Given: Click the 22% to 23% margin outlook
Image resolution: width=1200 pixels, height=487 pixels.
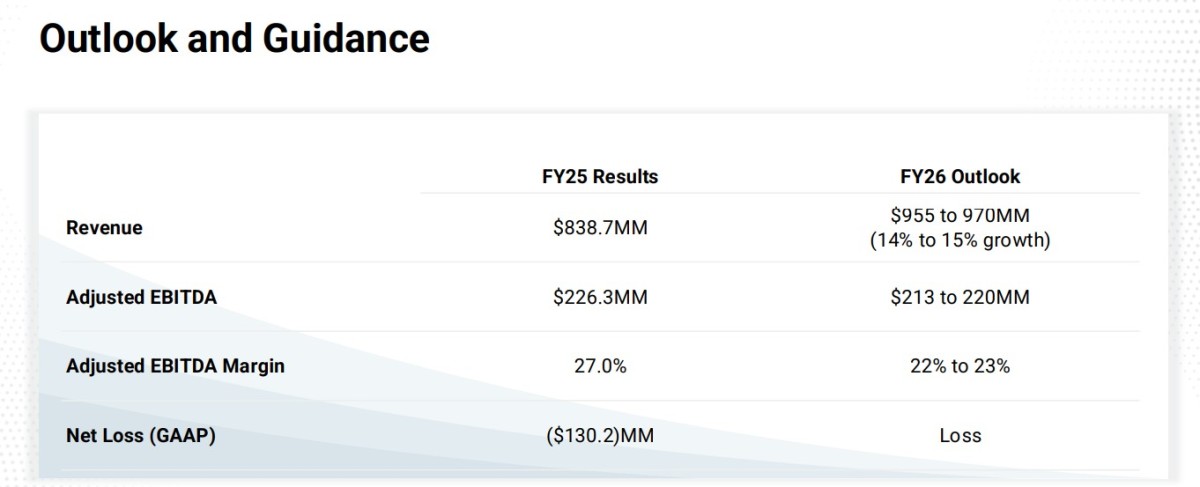Looking at the screenshot, I should (x=960, y=366).
